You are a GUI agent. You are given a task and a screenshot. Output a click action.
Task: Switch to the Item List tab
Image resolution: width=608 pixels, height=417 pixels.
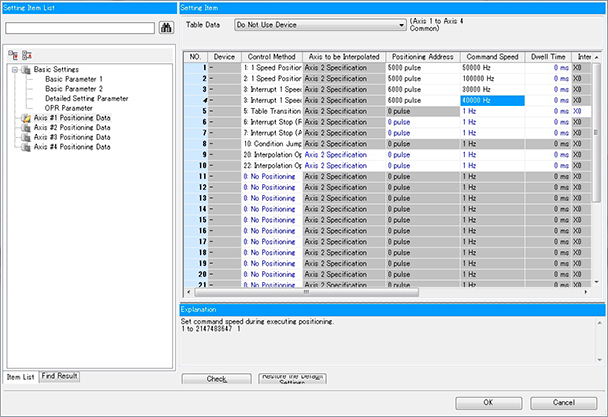(x=20, y=376)
